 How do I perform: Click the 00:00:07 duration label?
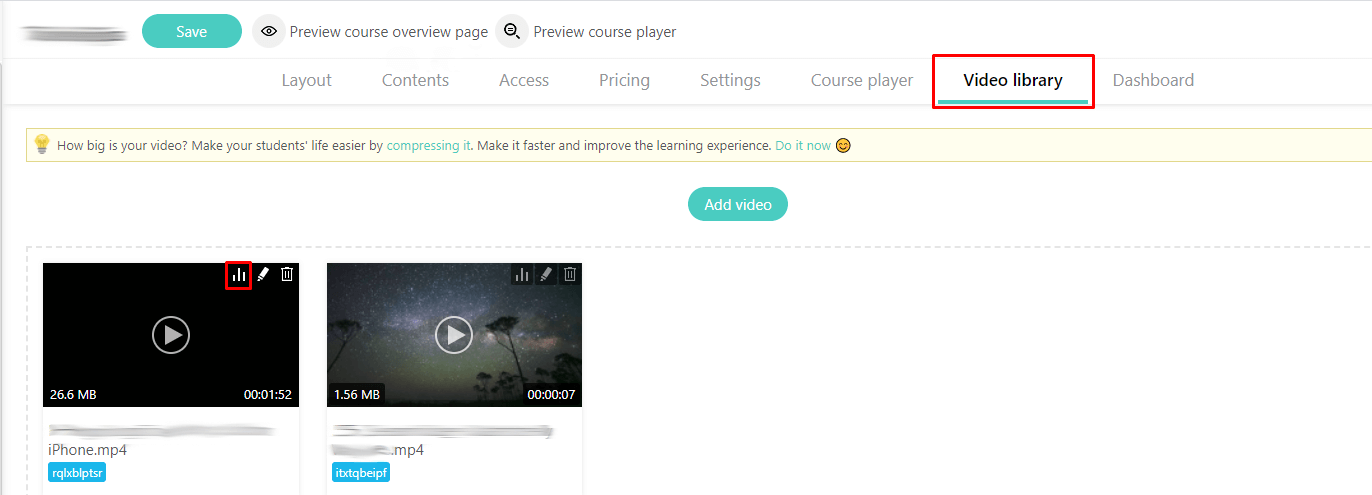click(x=552, y=395)
